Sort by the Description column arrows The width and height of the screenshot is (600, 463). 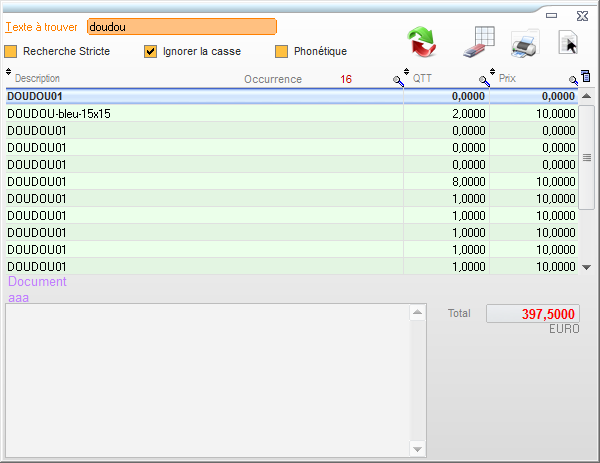9,72
